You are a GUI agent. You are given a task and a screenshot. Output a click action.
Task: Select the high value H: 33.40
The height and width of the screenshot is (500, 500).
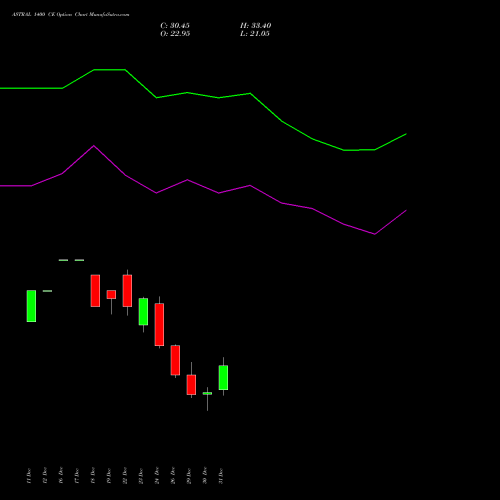pyautogui.click(x=255, y=26)
